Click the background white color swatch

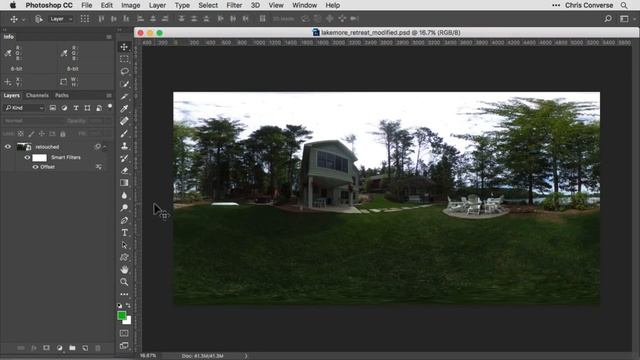(x=128, y=321)
